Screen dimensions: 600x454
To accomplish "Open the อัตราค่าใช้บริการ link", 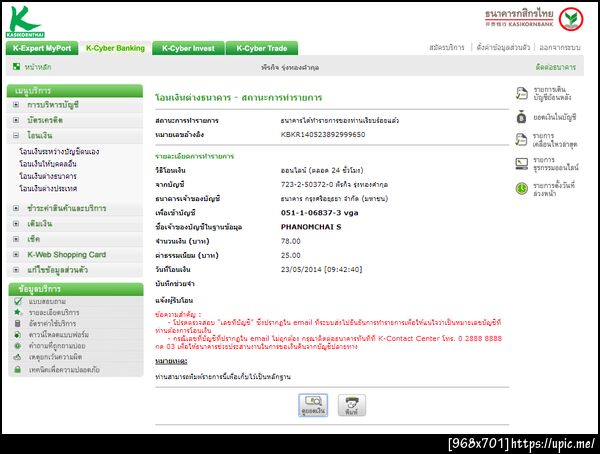I will point(52,323).
